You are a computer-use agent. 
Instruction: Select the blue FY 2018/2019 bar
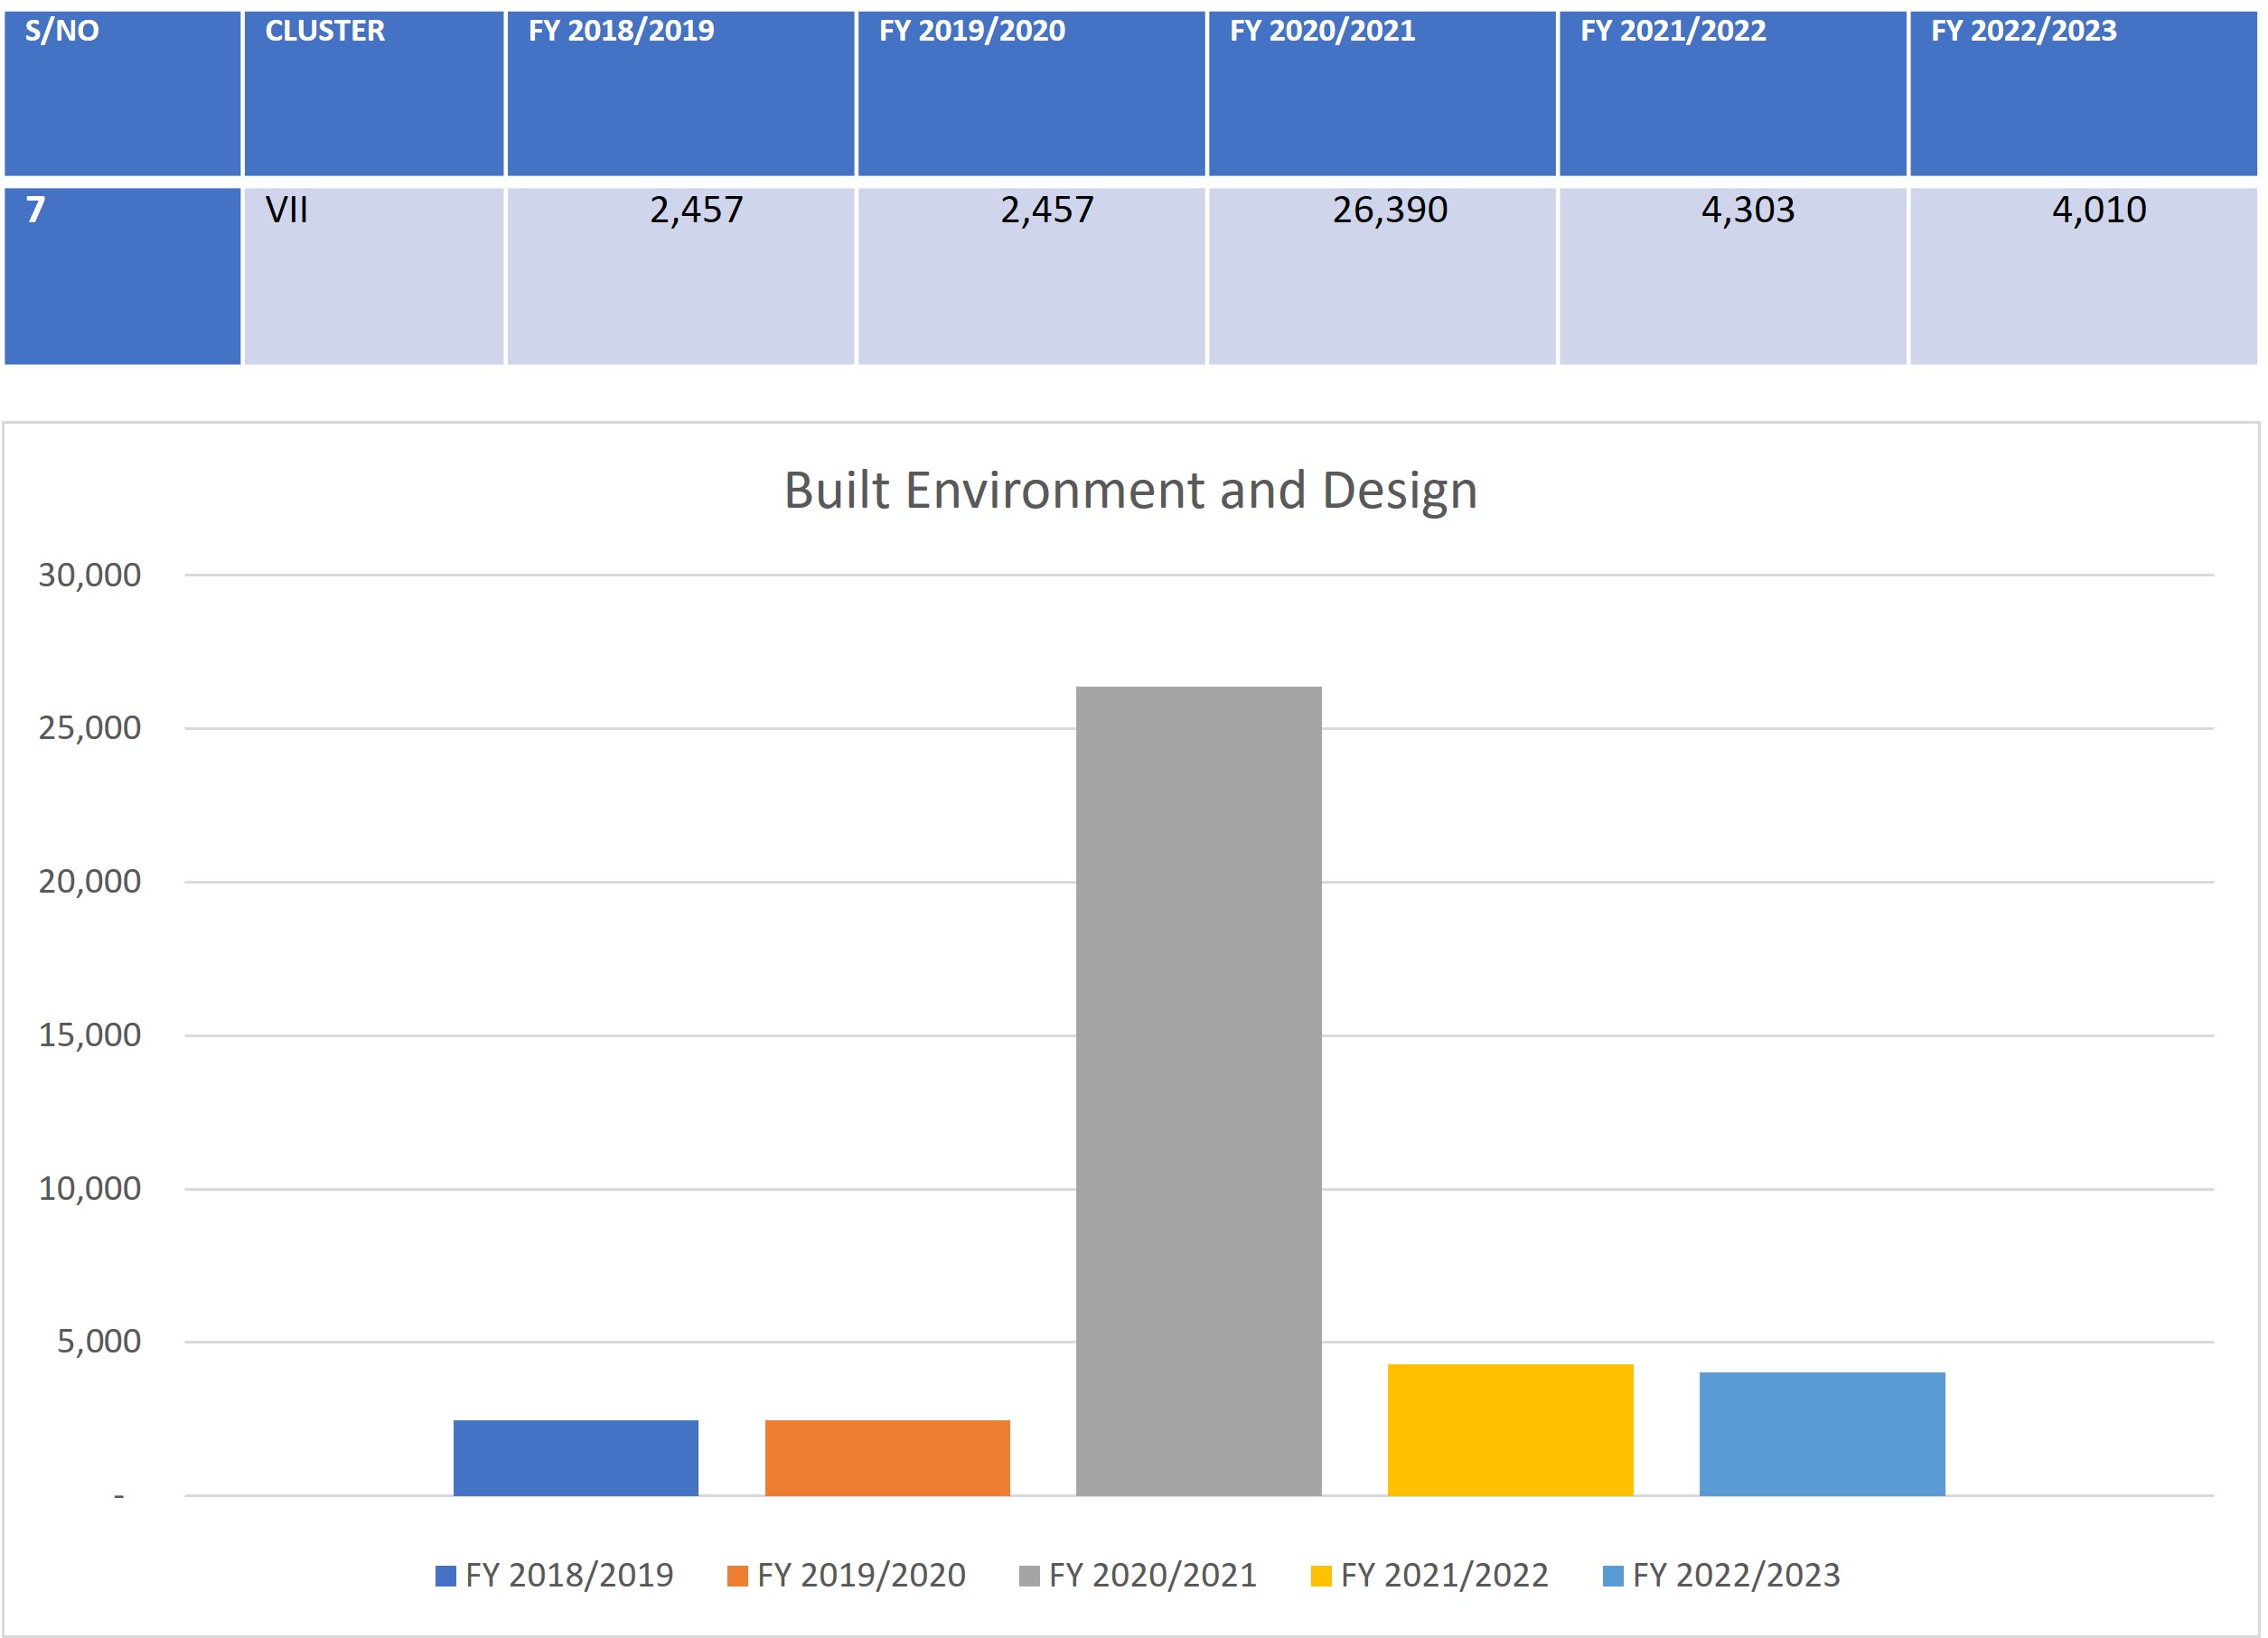pyautogui.click(x=575, y=1457)
